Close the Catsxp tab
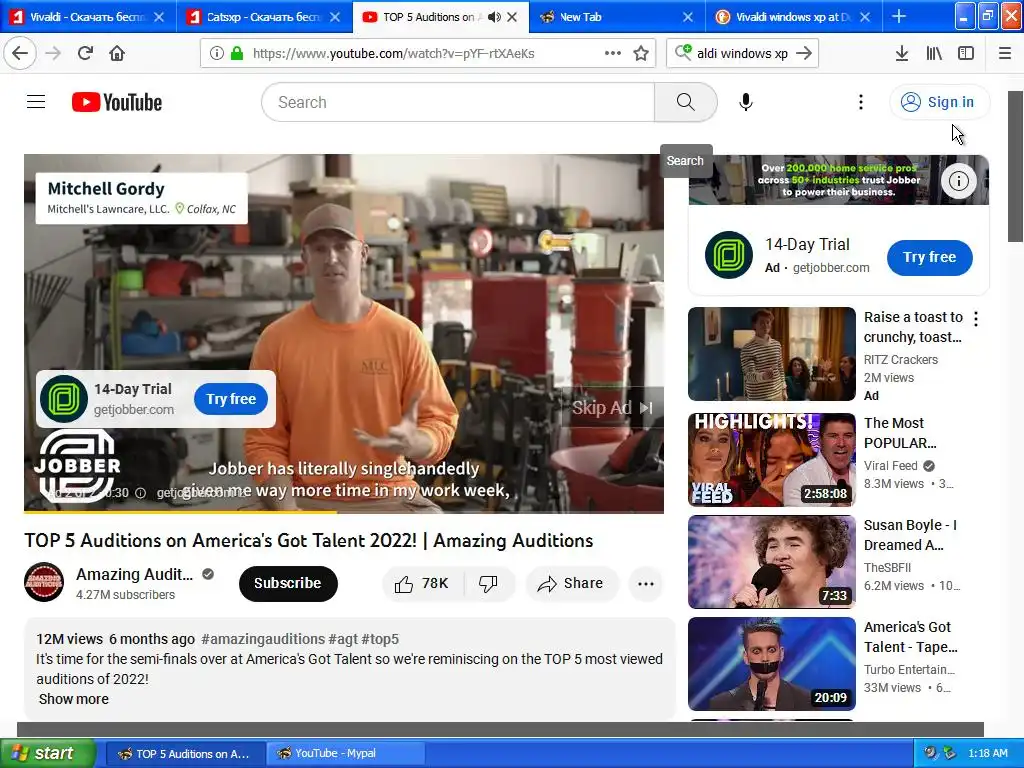This screenshot has height=768, width=1024. coord(335,17)
